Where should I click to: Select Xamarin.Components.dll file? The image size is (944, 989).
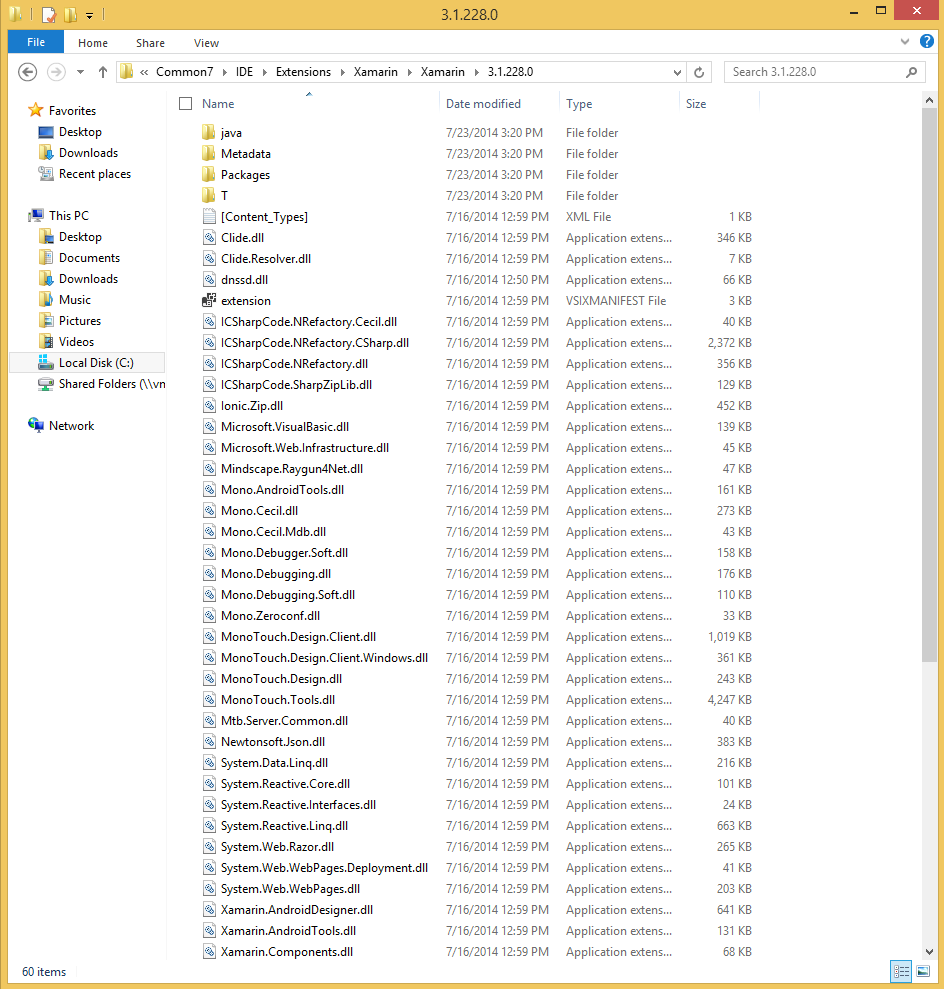[x=286, y=951]
